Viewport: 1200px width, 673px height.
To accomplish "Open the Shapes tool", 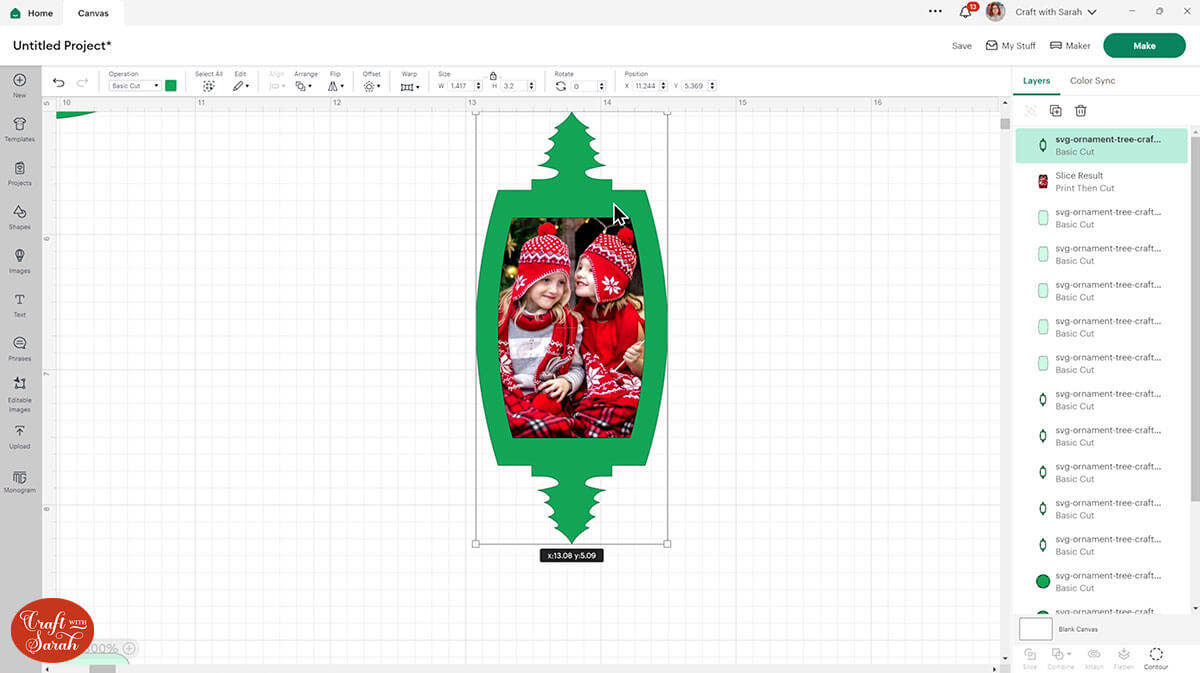I will click(x=19, y=216).
